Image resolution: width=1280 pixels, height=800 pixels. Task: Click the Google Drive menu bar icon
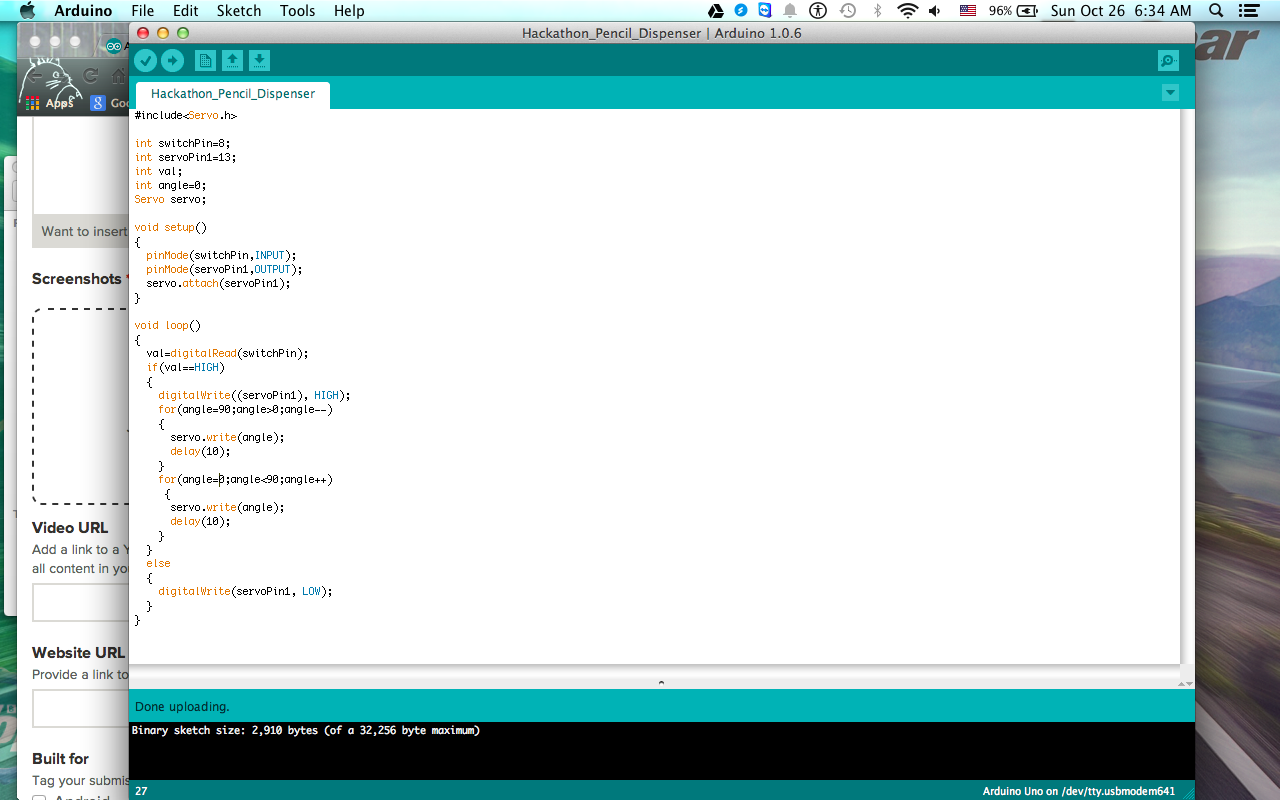pos(716,11)
